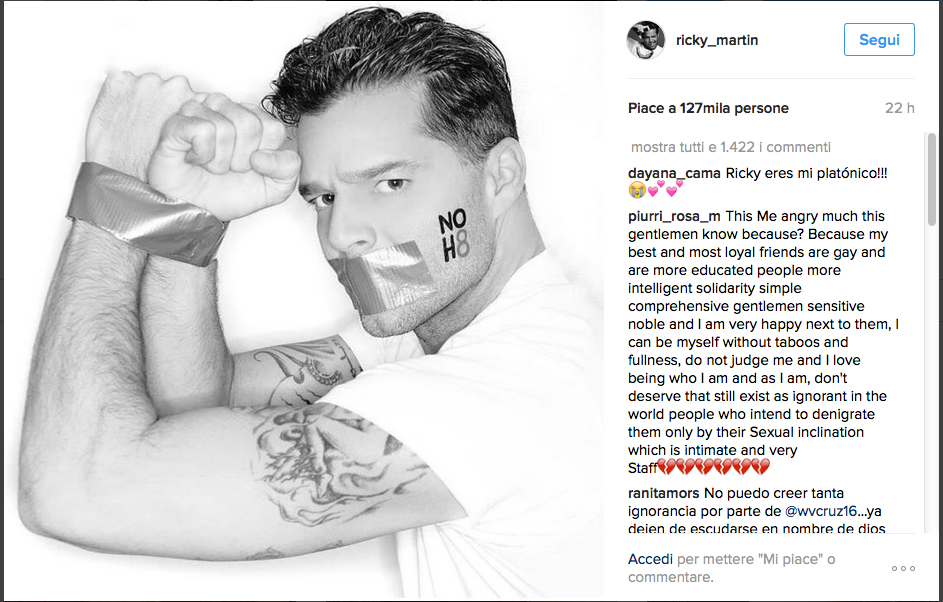
Task: Open dayana_cama commenter profile
Action: click(x=674, y=173)
